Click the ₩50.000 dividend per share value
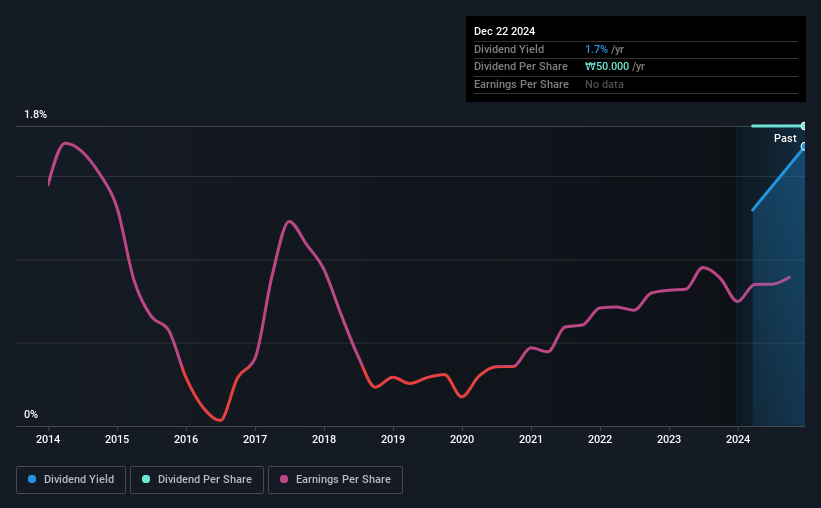 pyautogui.click(x=607, y=67)
